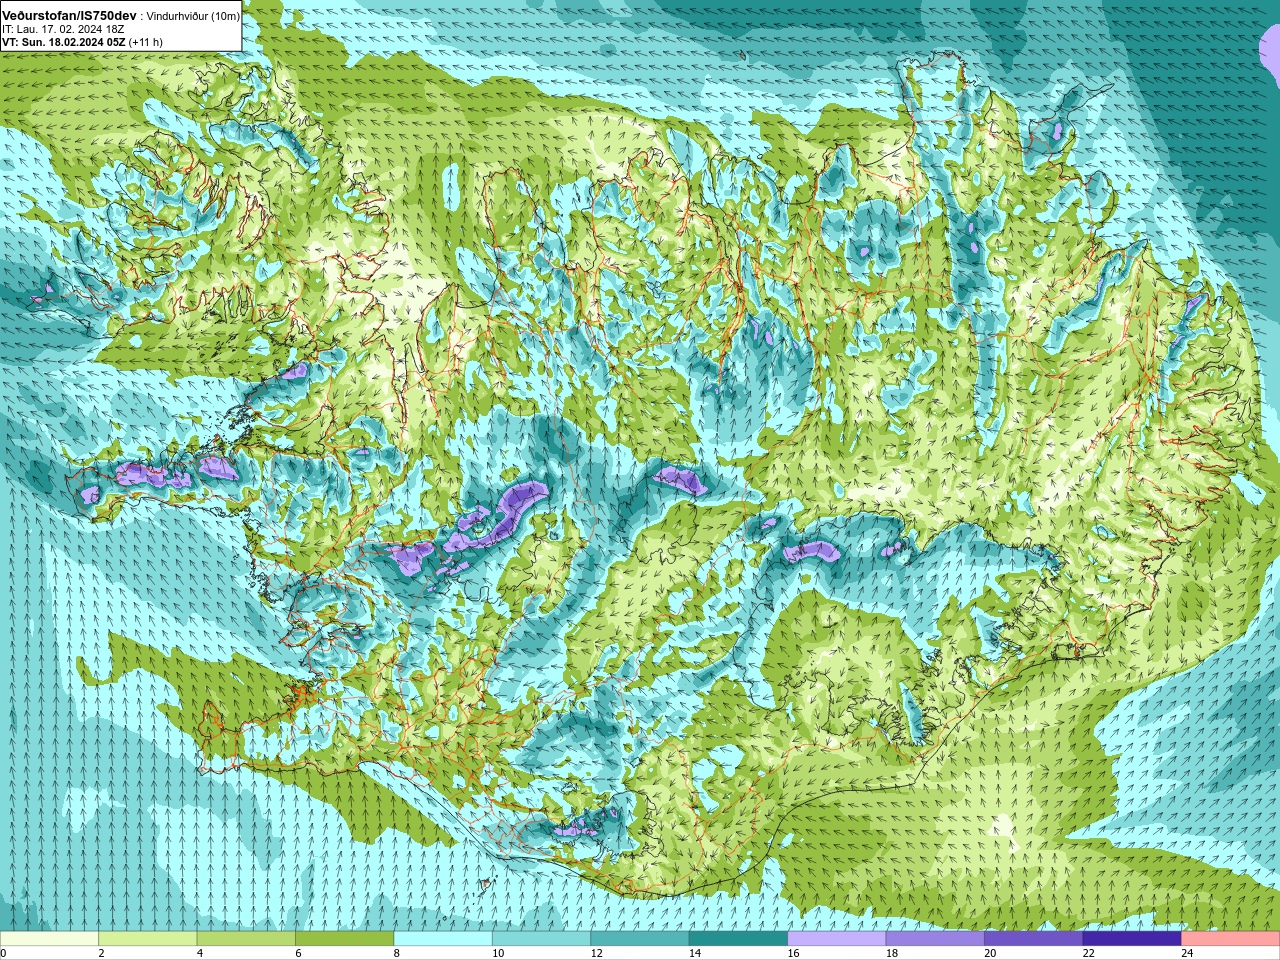The image size is (1280, 960).
Task: Select the teal 12–14 legend swatch
Action: (640, 939)
